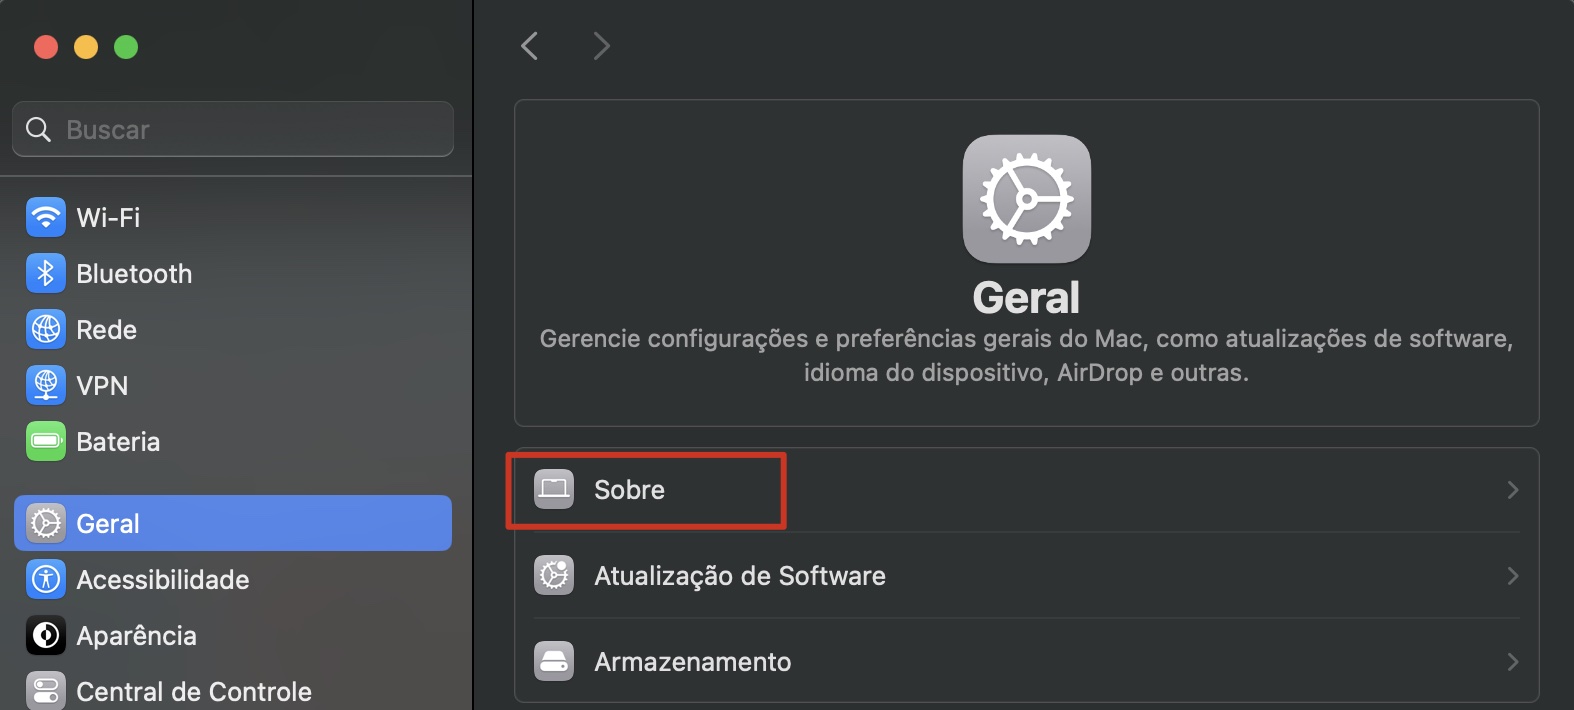Image resolution: width=1574 pixels, height=710 pixels.
Task: Open Rede settings via its globe icon
Action: click(x=45, y=329)
